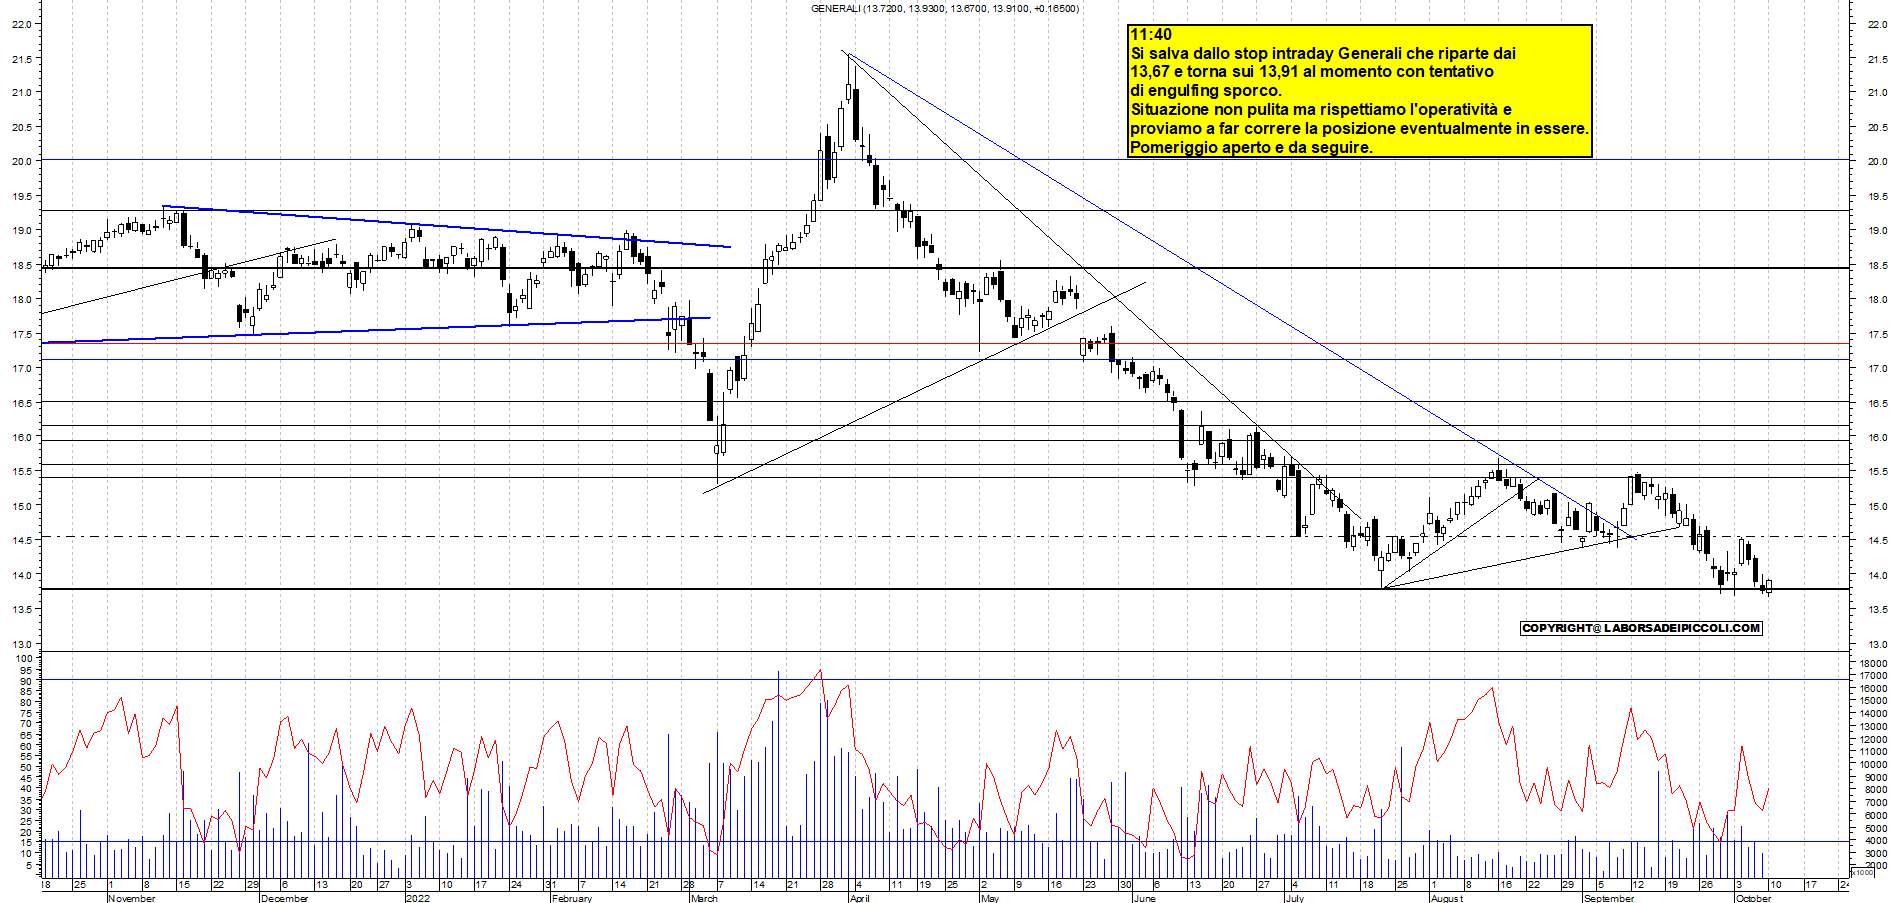This screenshot has width=1890, height=903.
Task: Click the 4000 volume label on right axis
Action: pyautogui.click(x=1876, y=841)
